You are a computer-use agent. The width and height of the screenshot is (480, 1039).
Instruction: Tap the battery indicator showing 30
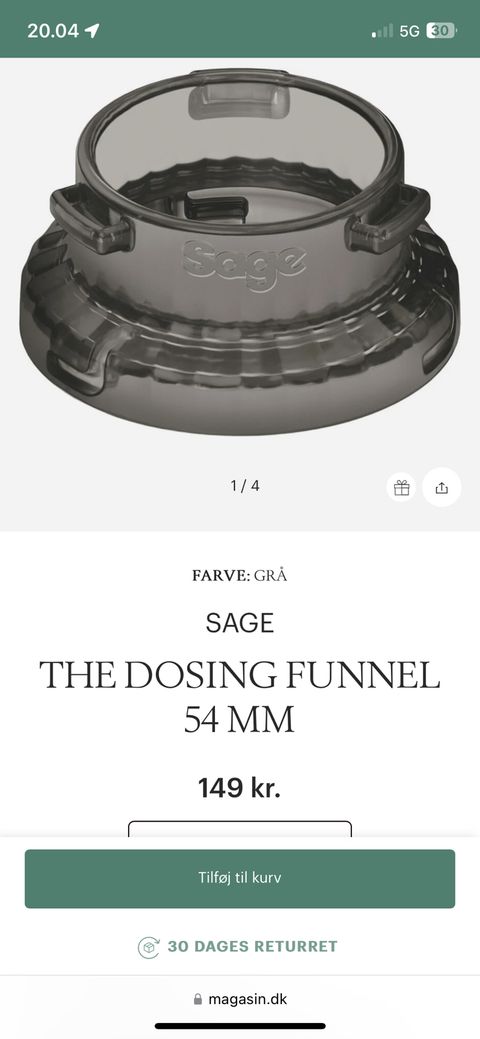(x=442, y=30)
